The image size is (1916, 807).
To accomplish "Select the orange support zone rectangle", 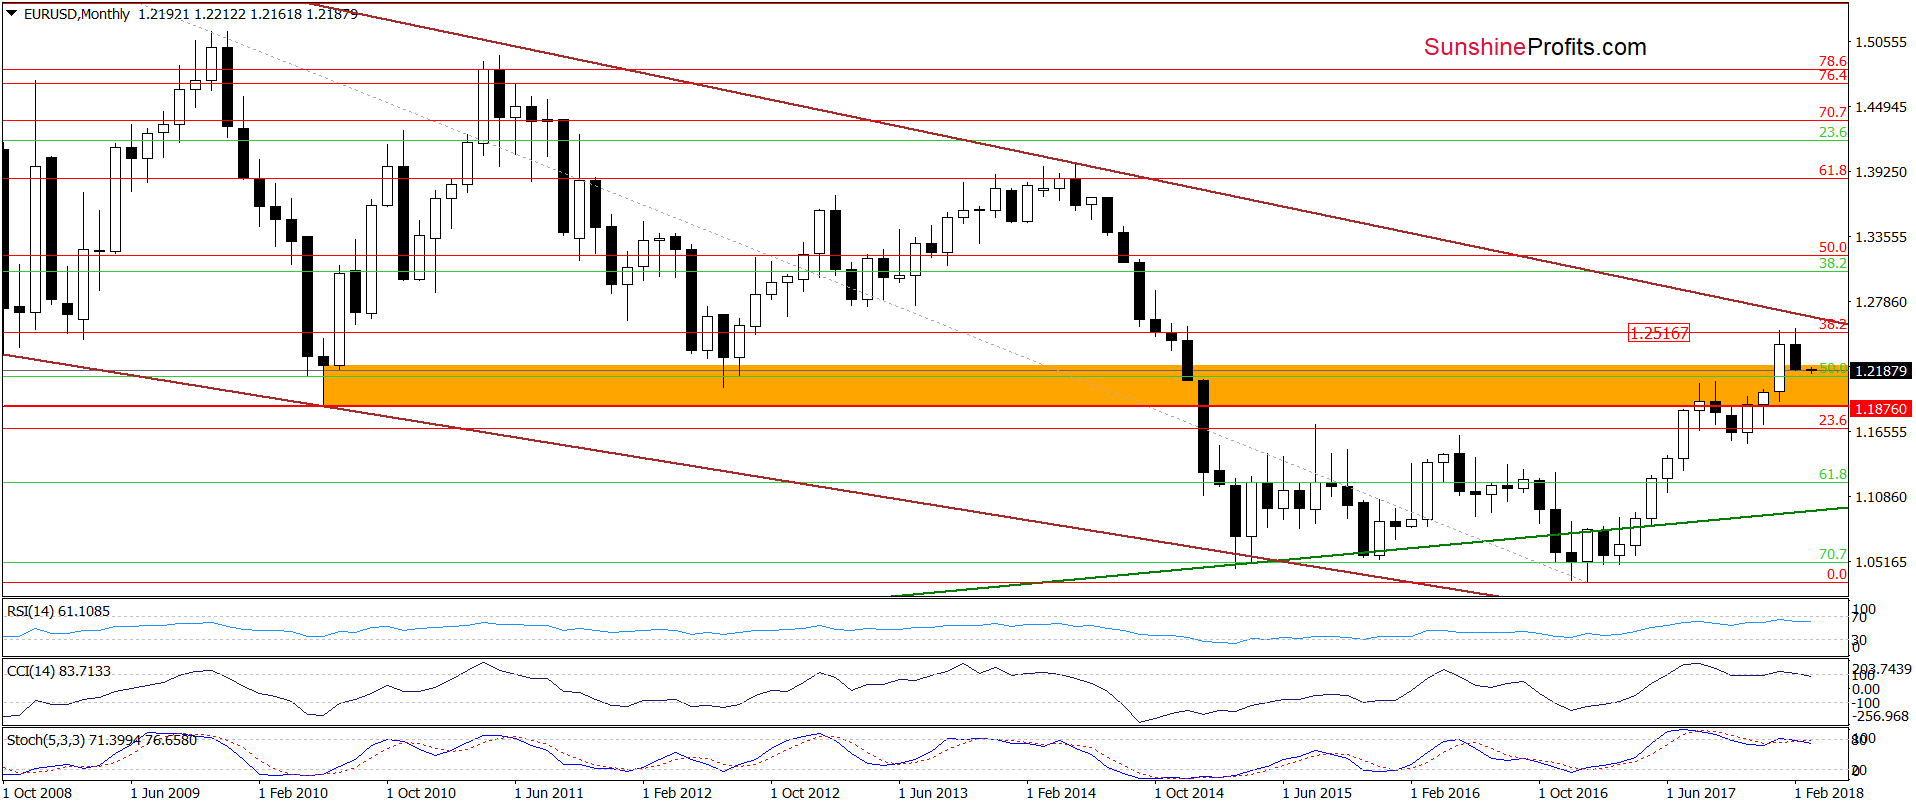I will click(x=1085, y=386).
